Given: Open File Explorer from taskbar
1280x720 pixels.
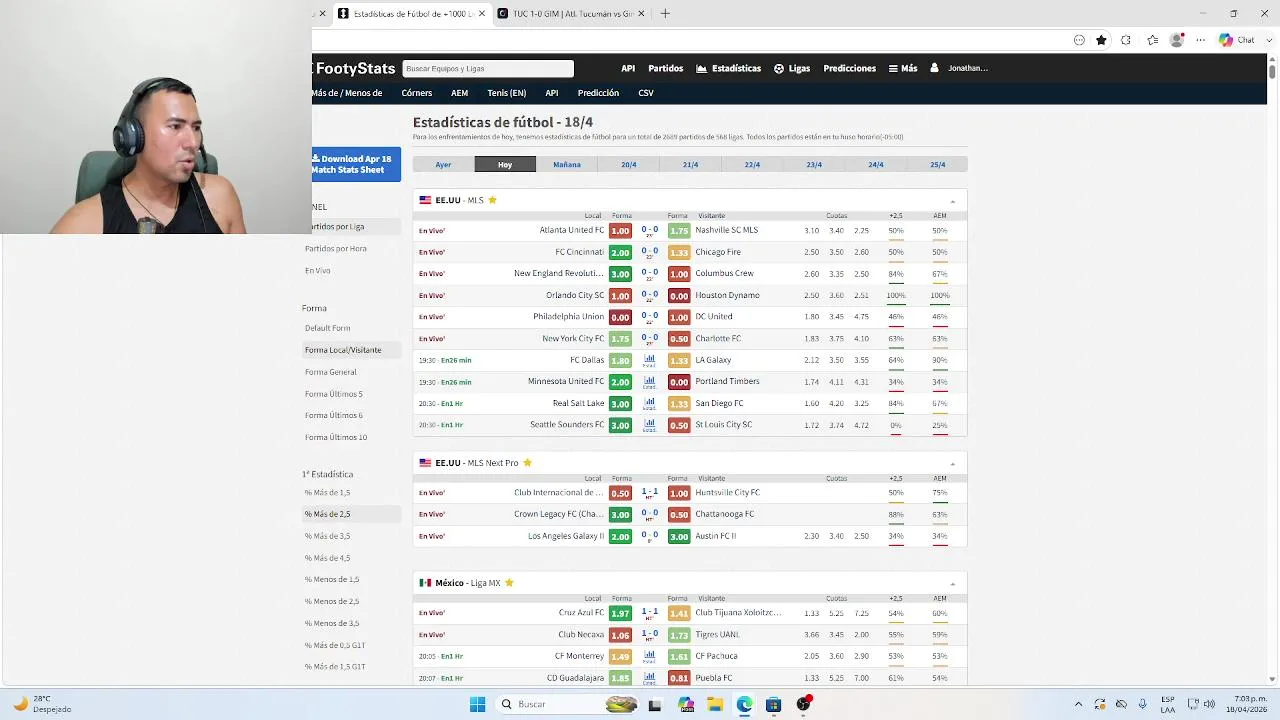Looking at the screenshot, I should [715, 704].
